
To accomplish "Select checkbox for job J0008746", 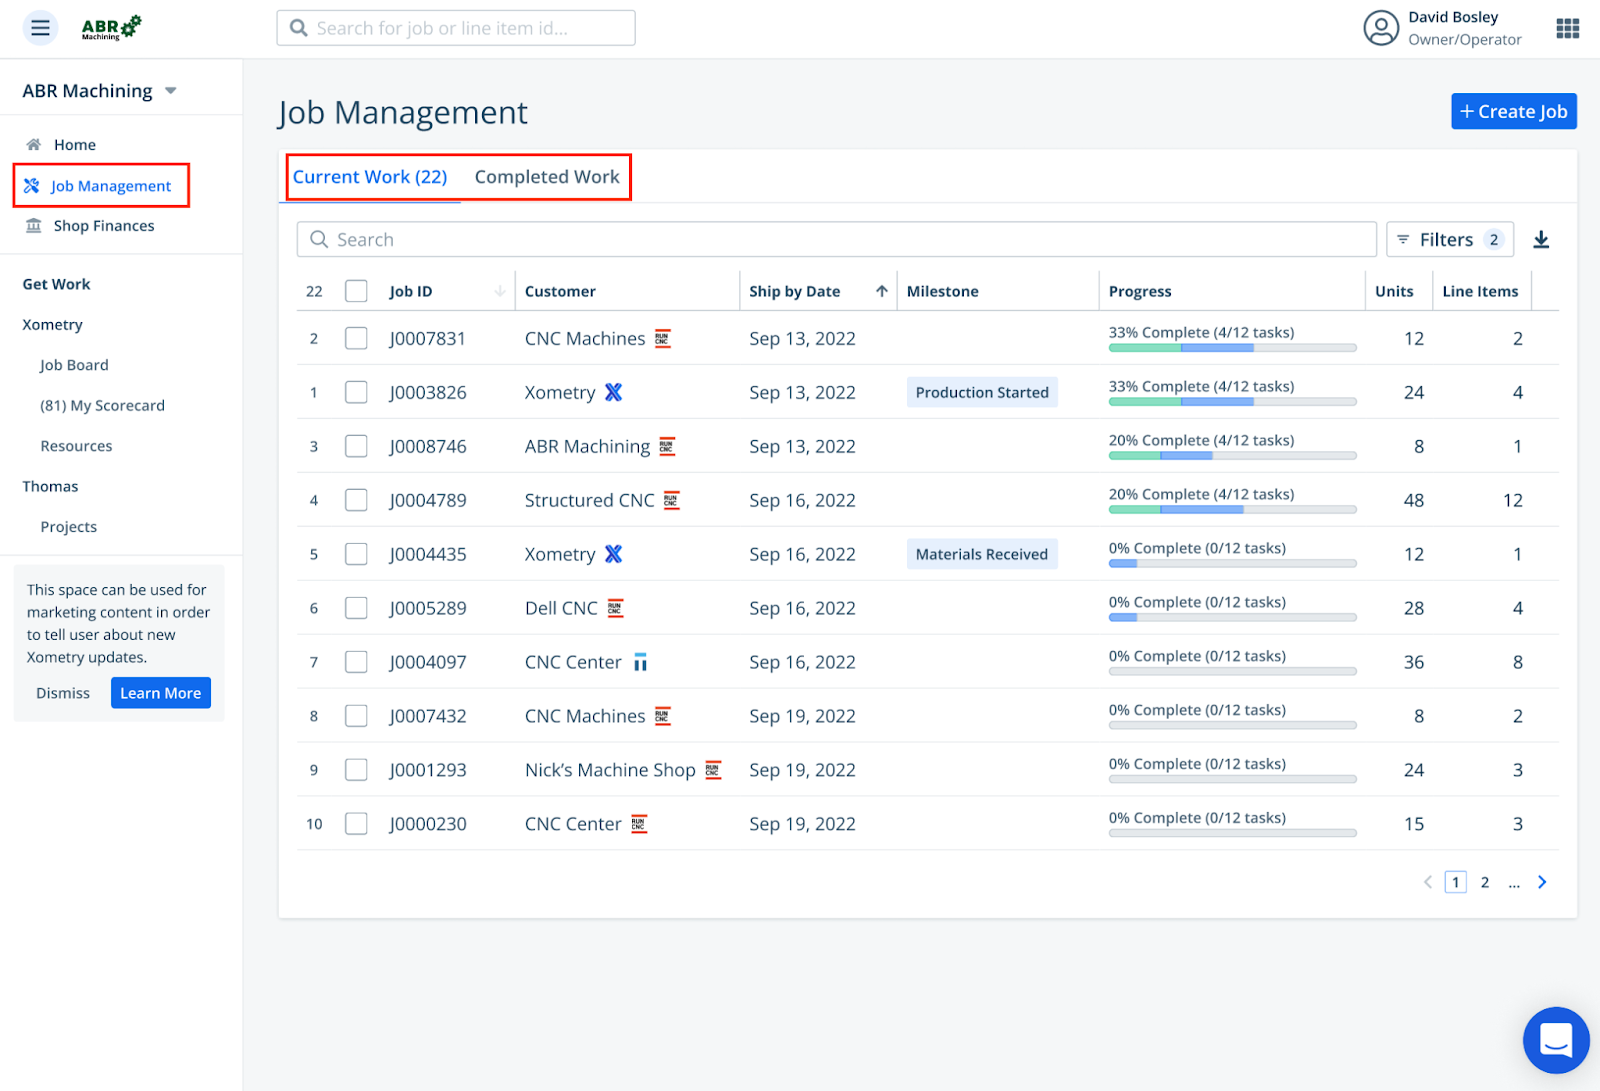I will [x=356, y=446].
